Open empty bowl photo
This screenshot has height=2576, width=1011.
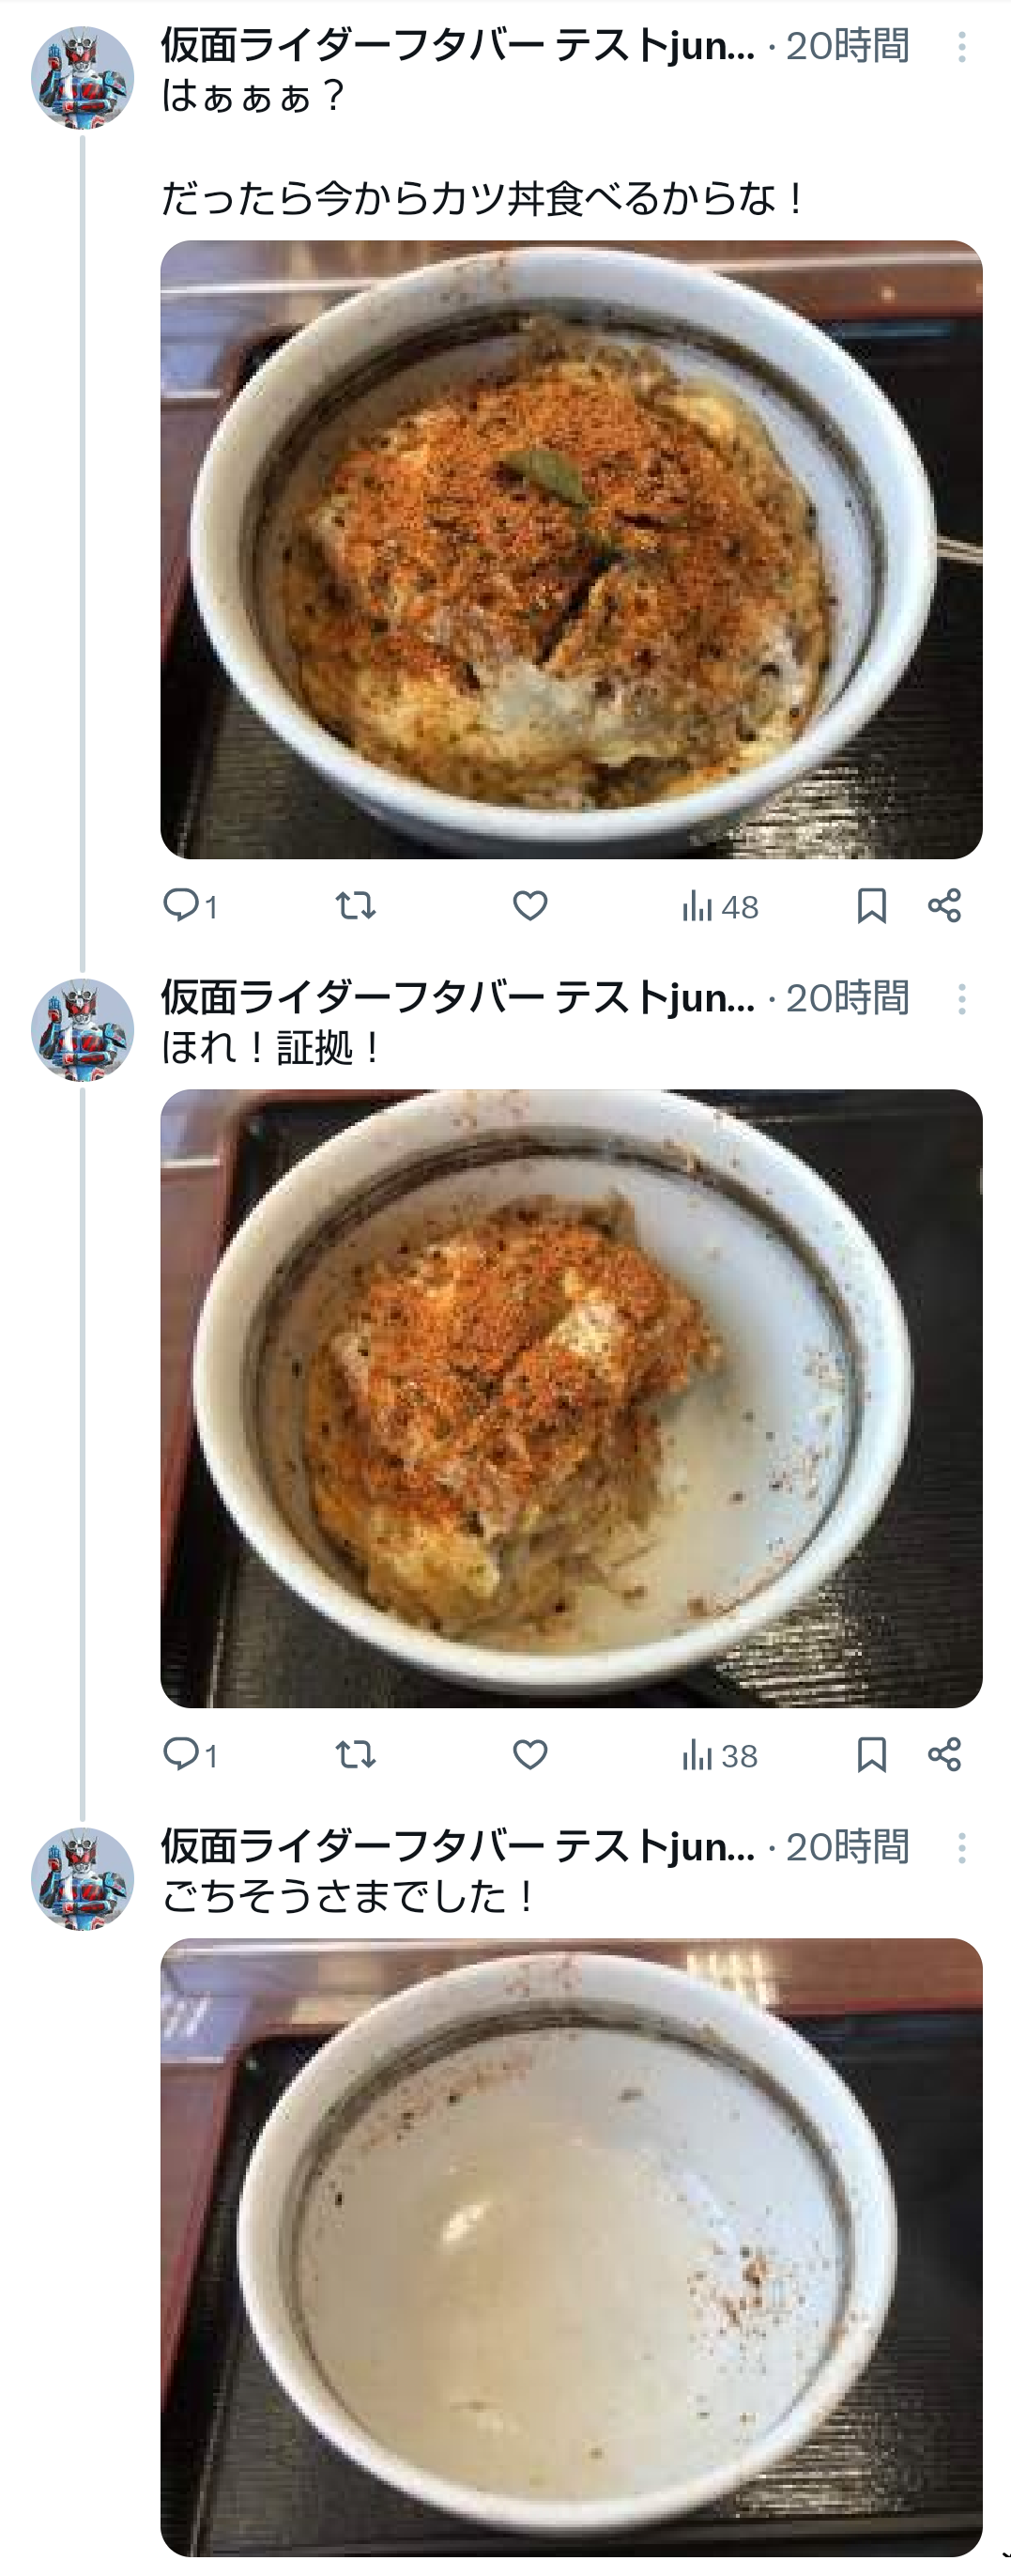[571, 2246]
